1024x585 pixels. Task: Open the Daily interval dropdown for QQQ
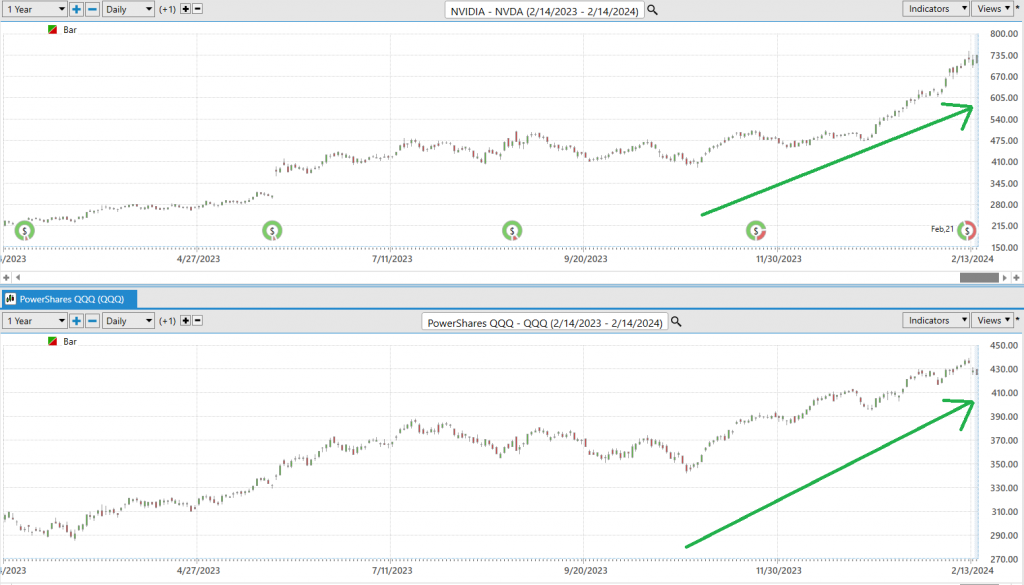tap(129, 321)
